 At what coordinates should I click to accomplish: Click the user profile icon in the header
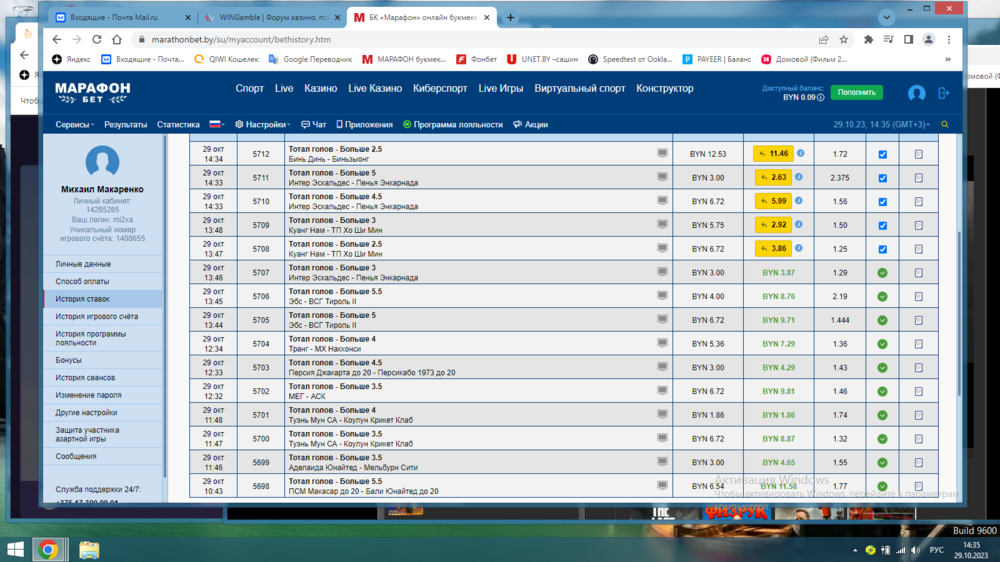point(916,93)
